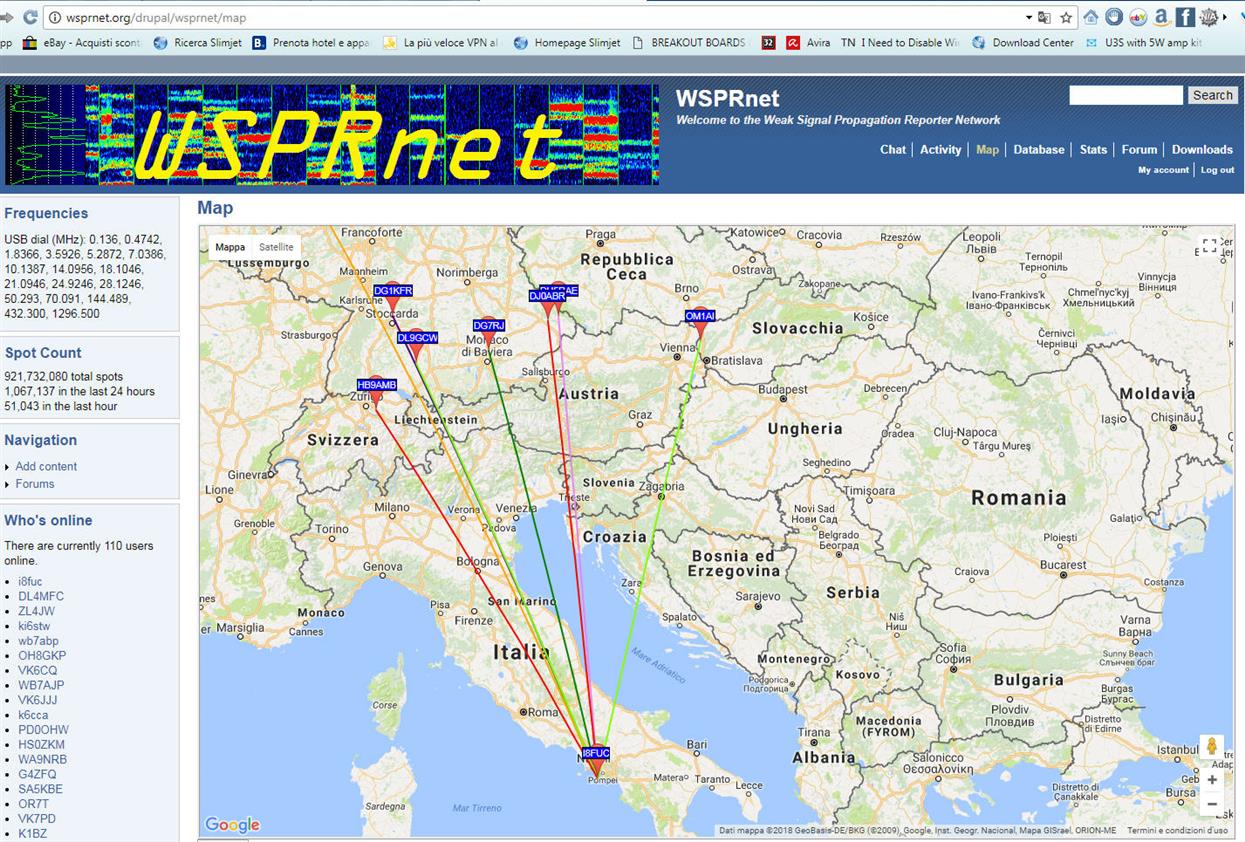Open user VK7PD profile link

(37, 819)
